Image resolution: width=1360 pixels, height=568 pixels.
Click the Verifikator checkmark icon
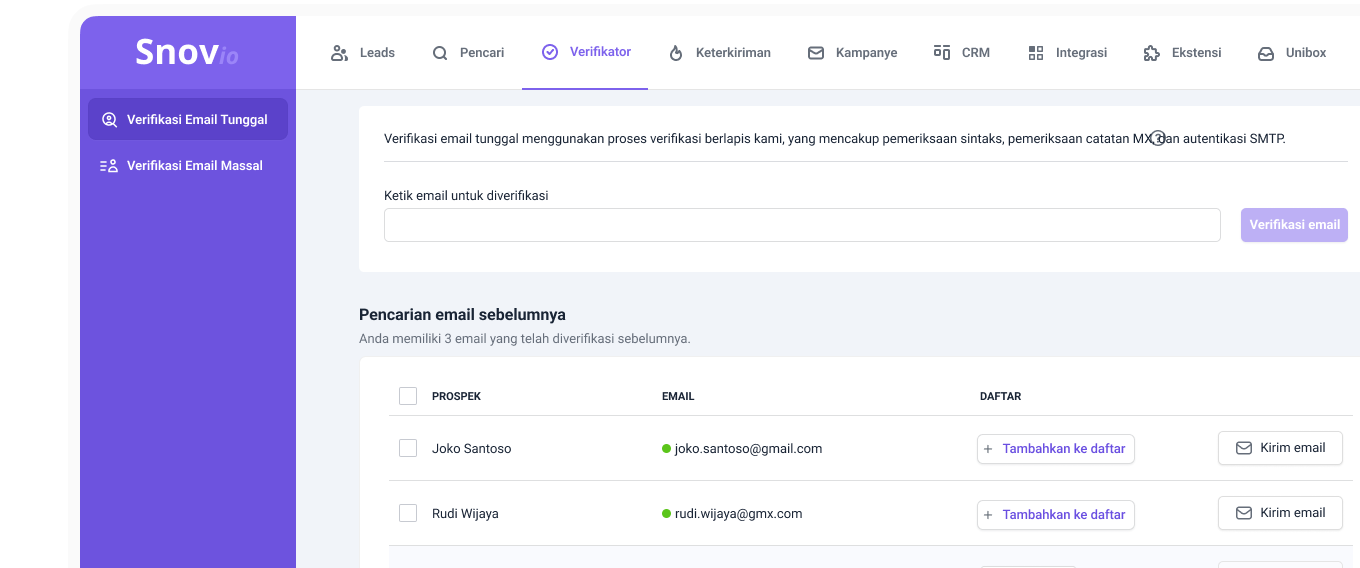[x=550, y=52]
